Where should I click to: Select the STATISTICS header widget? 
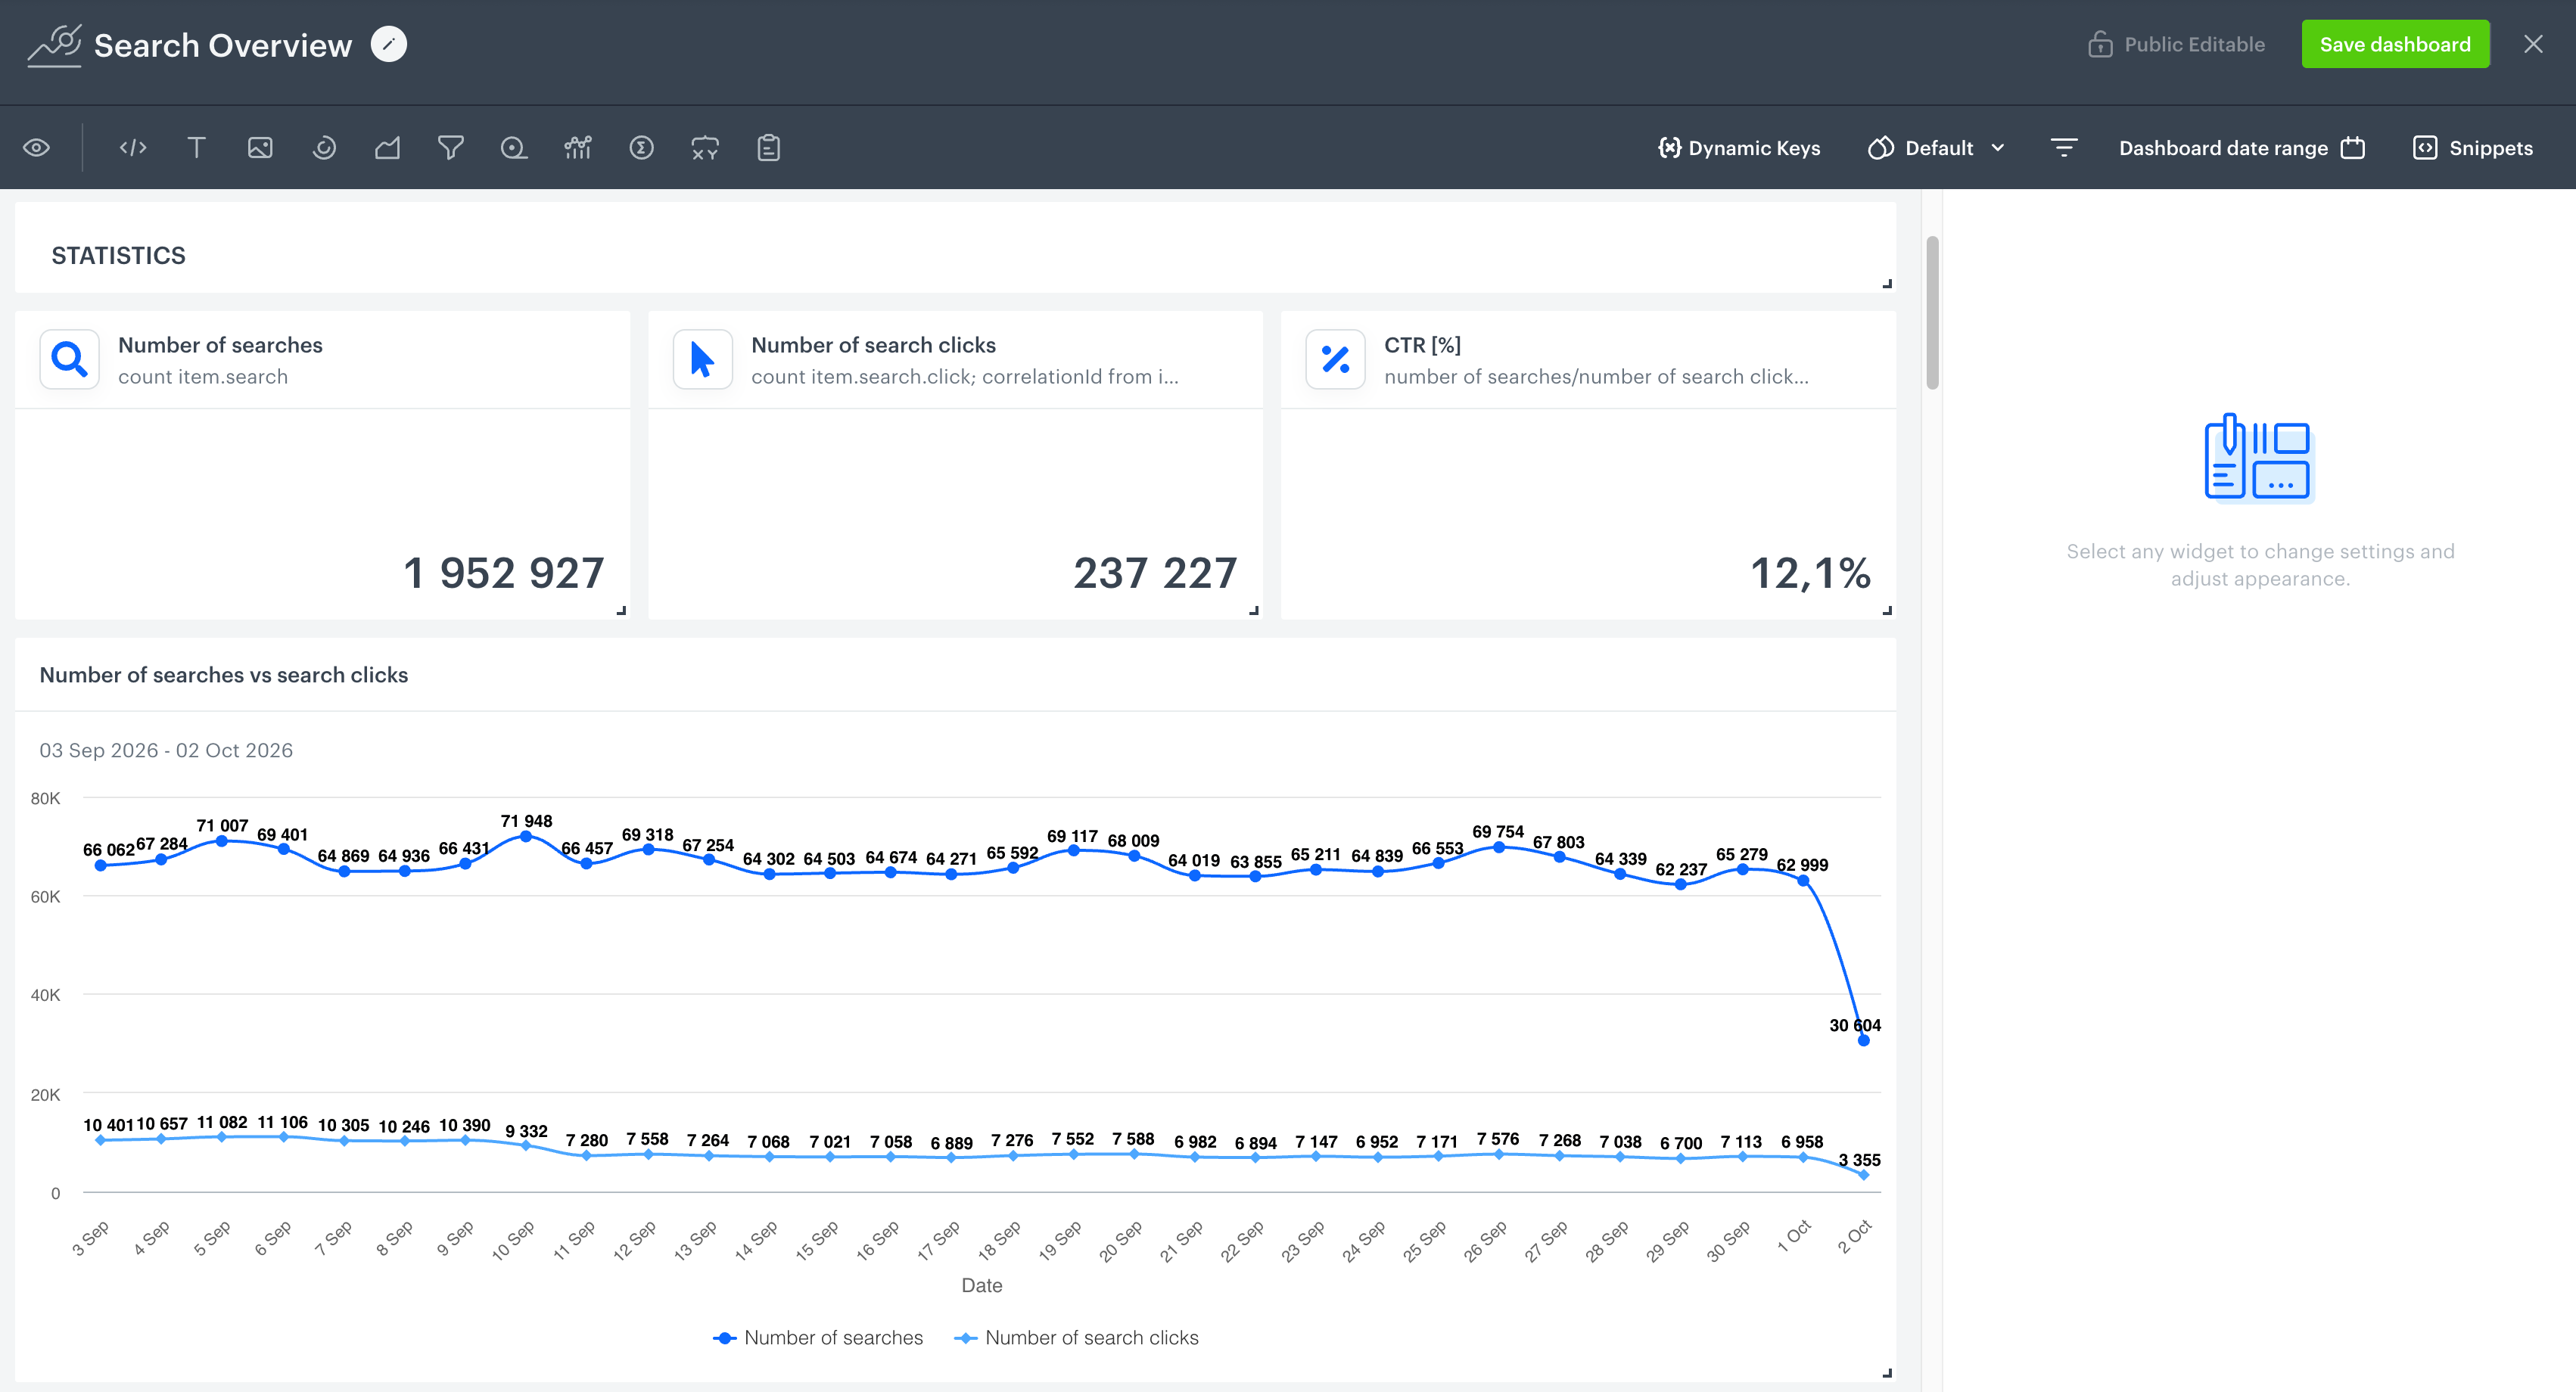[955, 248]
